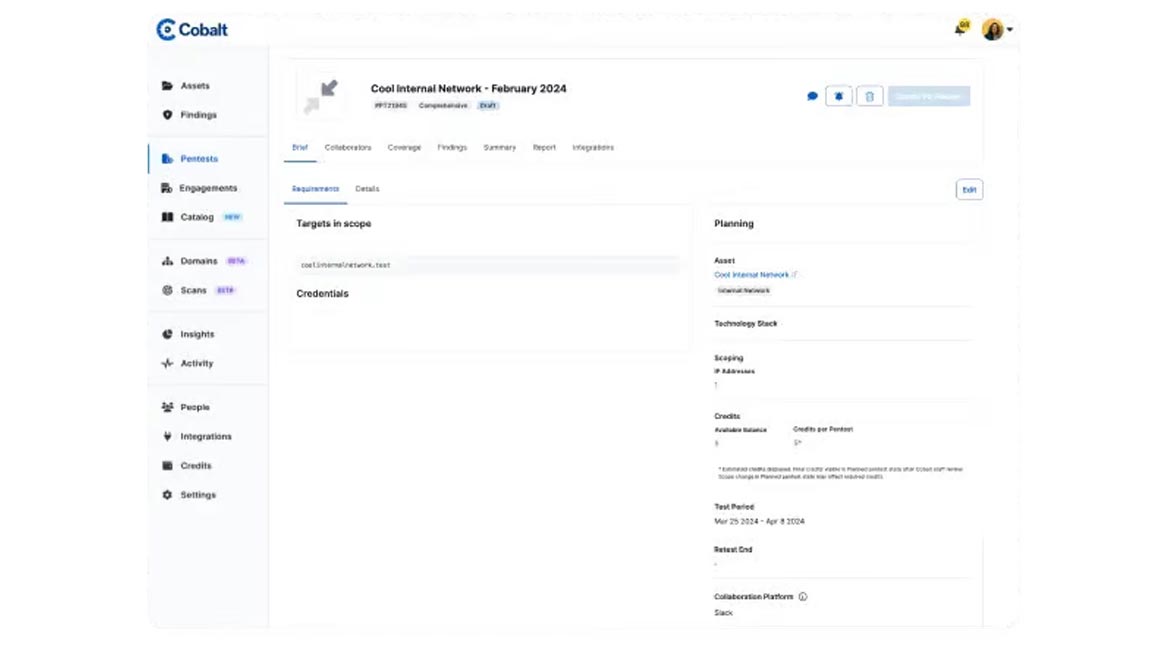Image resolution: width=1170 pixels, height=658 pixels.
Task: Go to the Report tab
Action: point(544,148)
